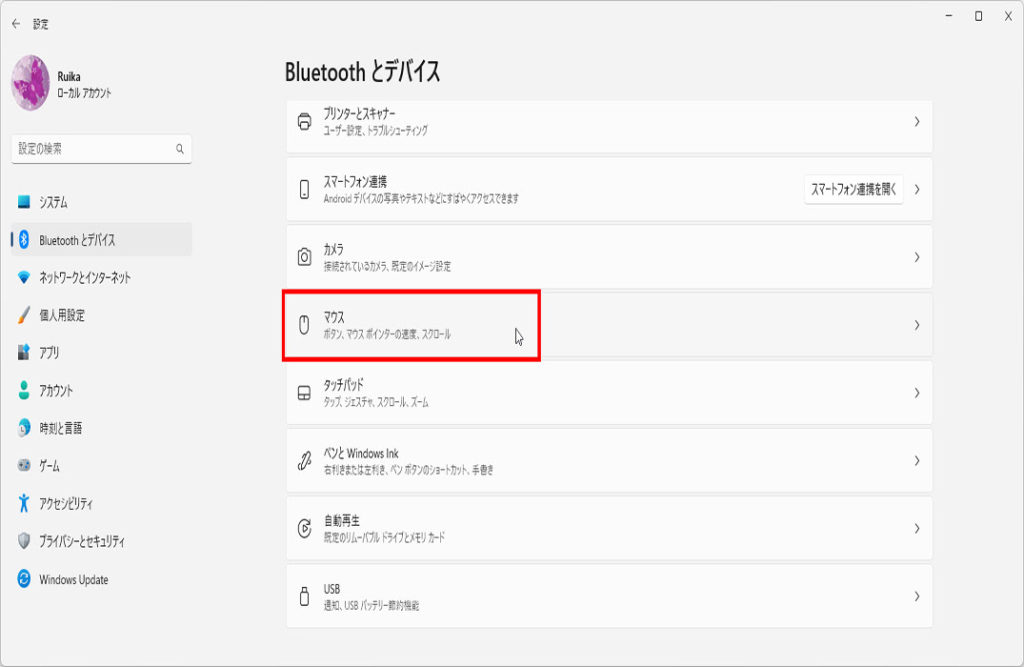Open the システム section in sidebar
This screenshot has width=1024, height=667.
54,202
